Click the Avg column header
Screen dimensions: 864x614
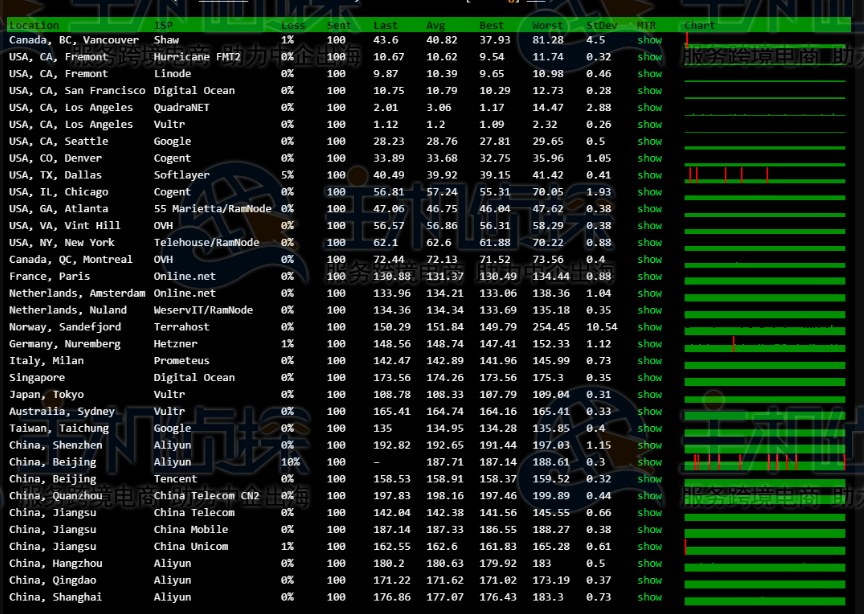[435, 25]
